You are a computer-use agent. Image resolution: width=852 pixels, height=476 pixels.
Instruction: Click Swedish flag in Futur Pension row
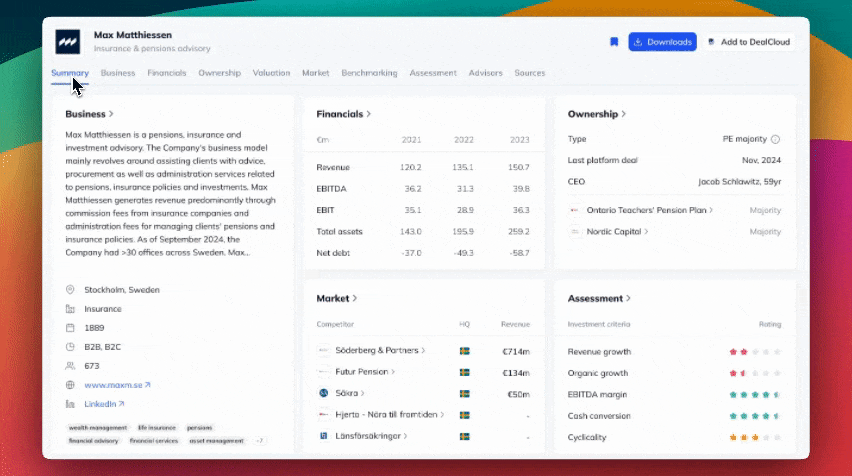[465, 372]
